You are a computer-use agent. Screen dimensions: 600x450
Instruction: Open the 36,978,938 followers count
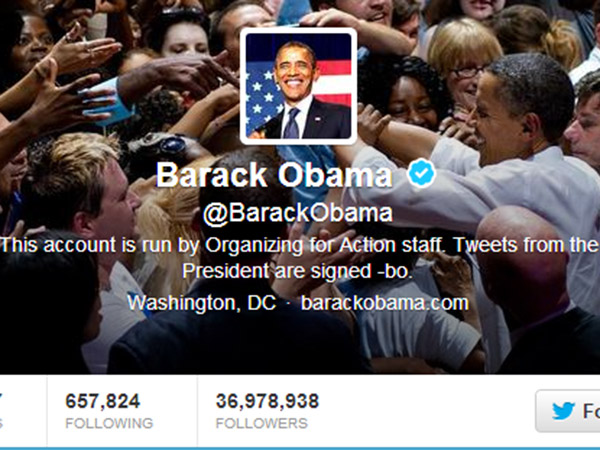coord(267,401)
